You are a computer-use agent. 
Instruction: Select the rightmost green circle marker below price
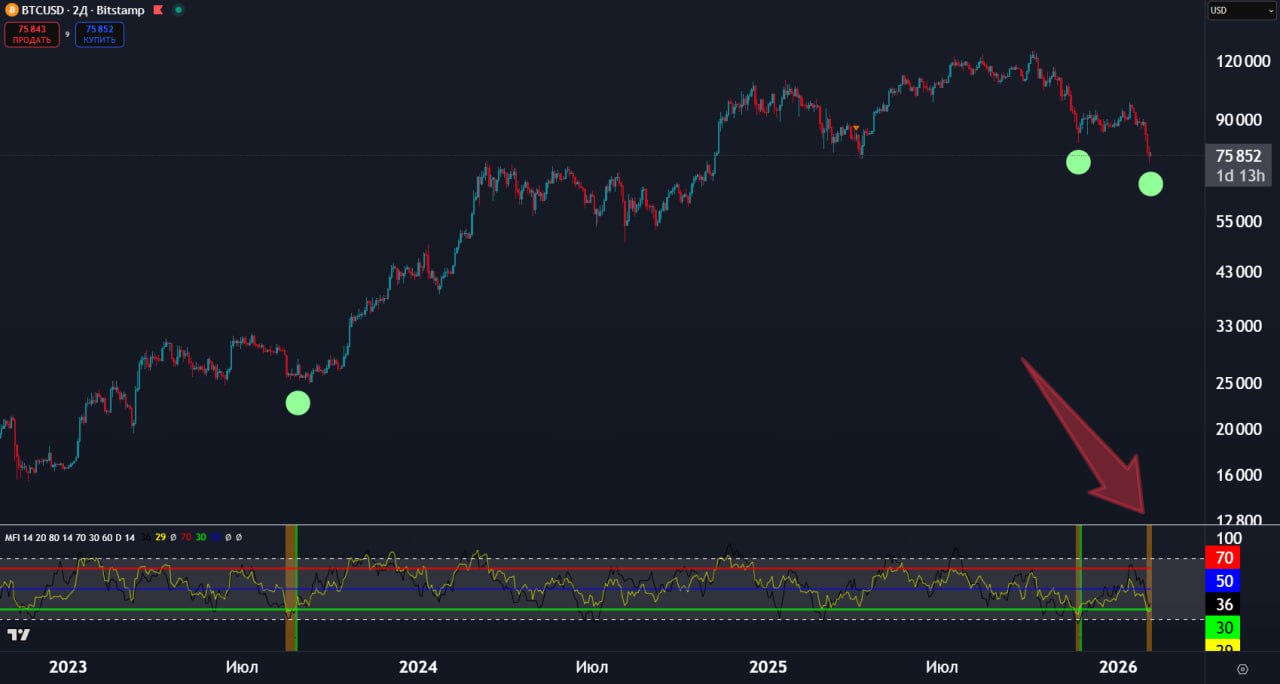point(1150,183)
